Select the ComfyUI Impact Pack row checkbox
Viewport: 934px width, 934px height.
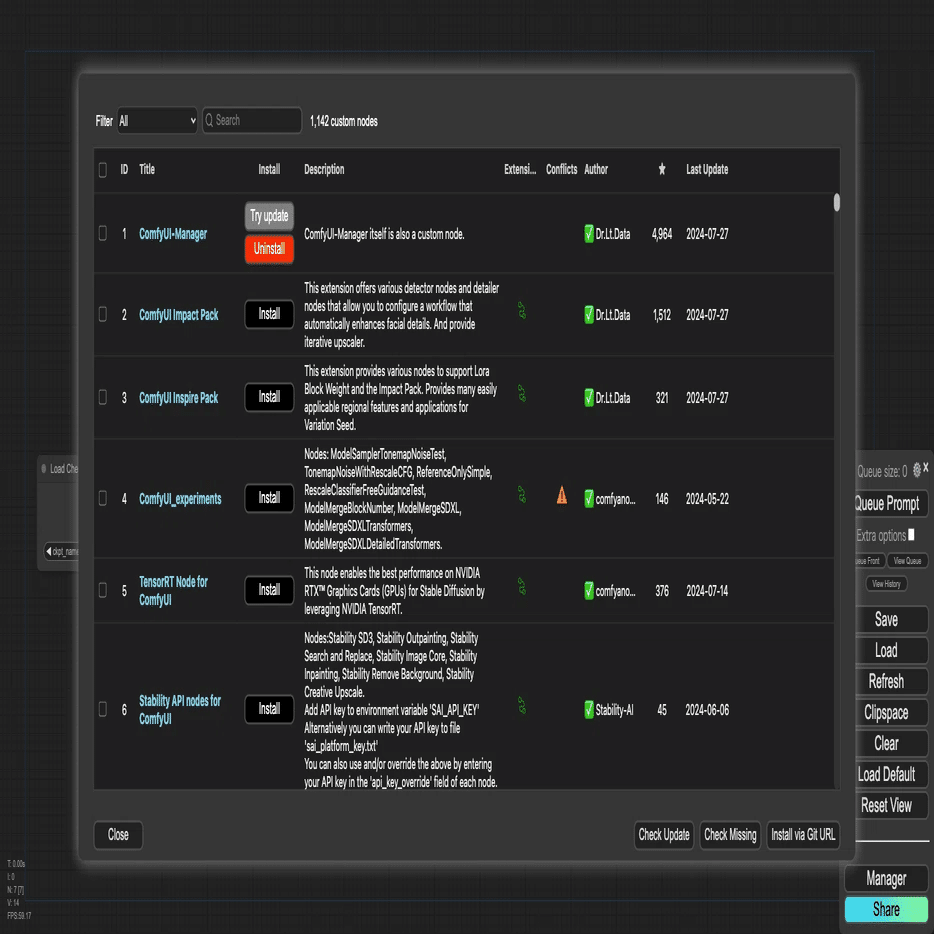point(102,314)
